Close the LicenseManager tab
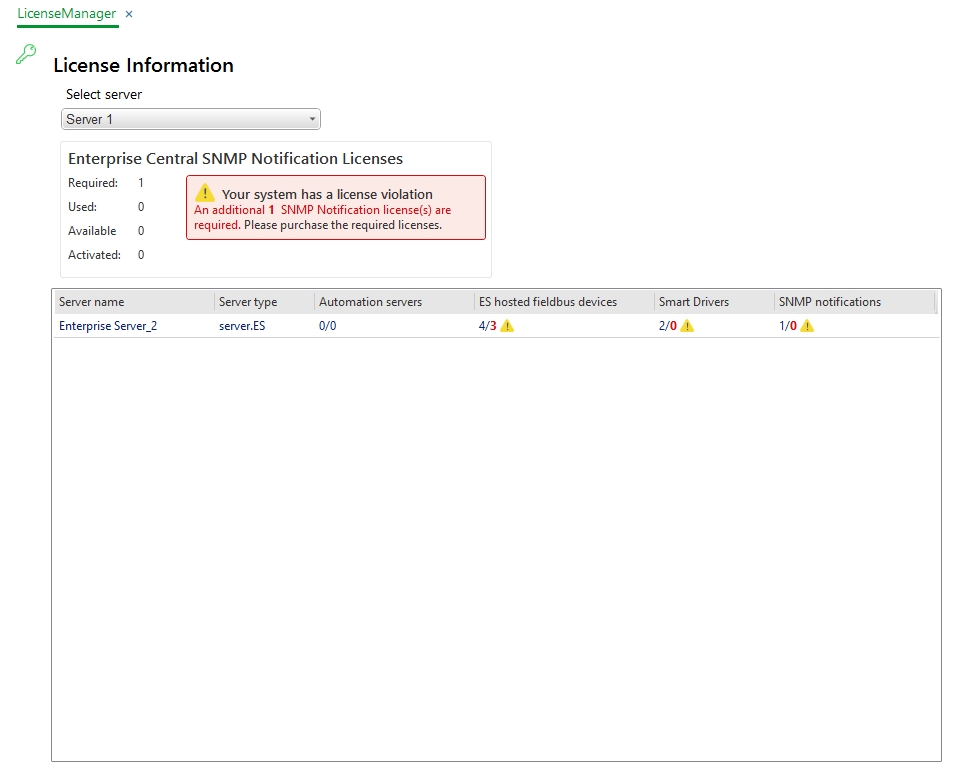The height and width of the screenshot is (769, 954). pyautogui.click(x=129, y=14)
